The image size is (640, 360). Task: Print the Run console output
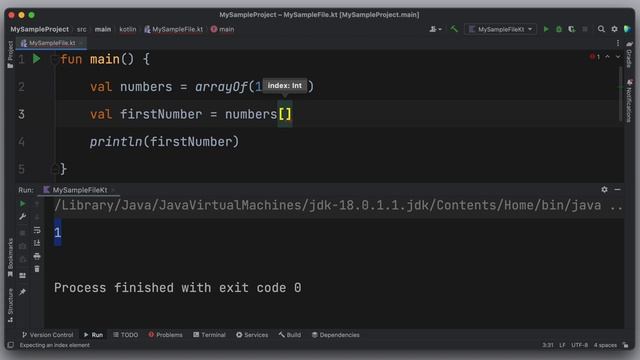[37, 256]
